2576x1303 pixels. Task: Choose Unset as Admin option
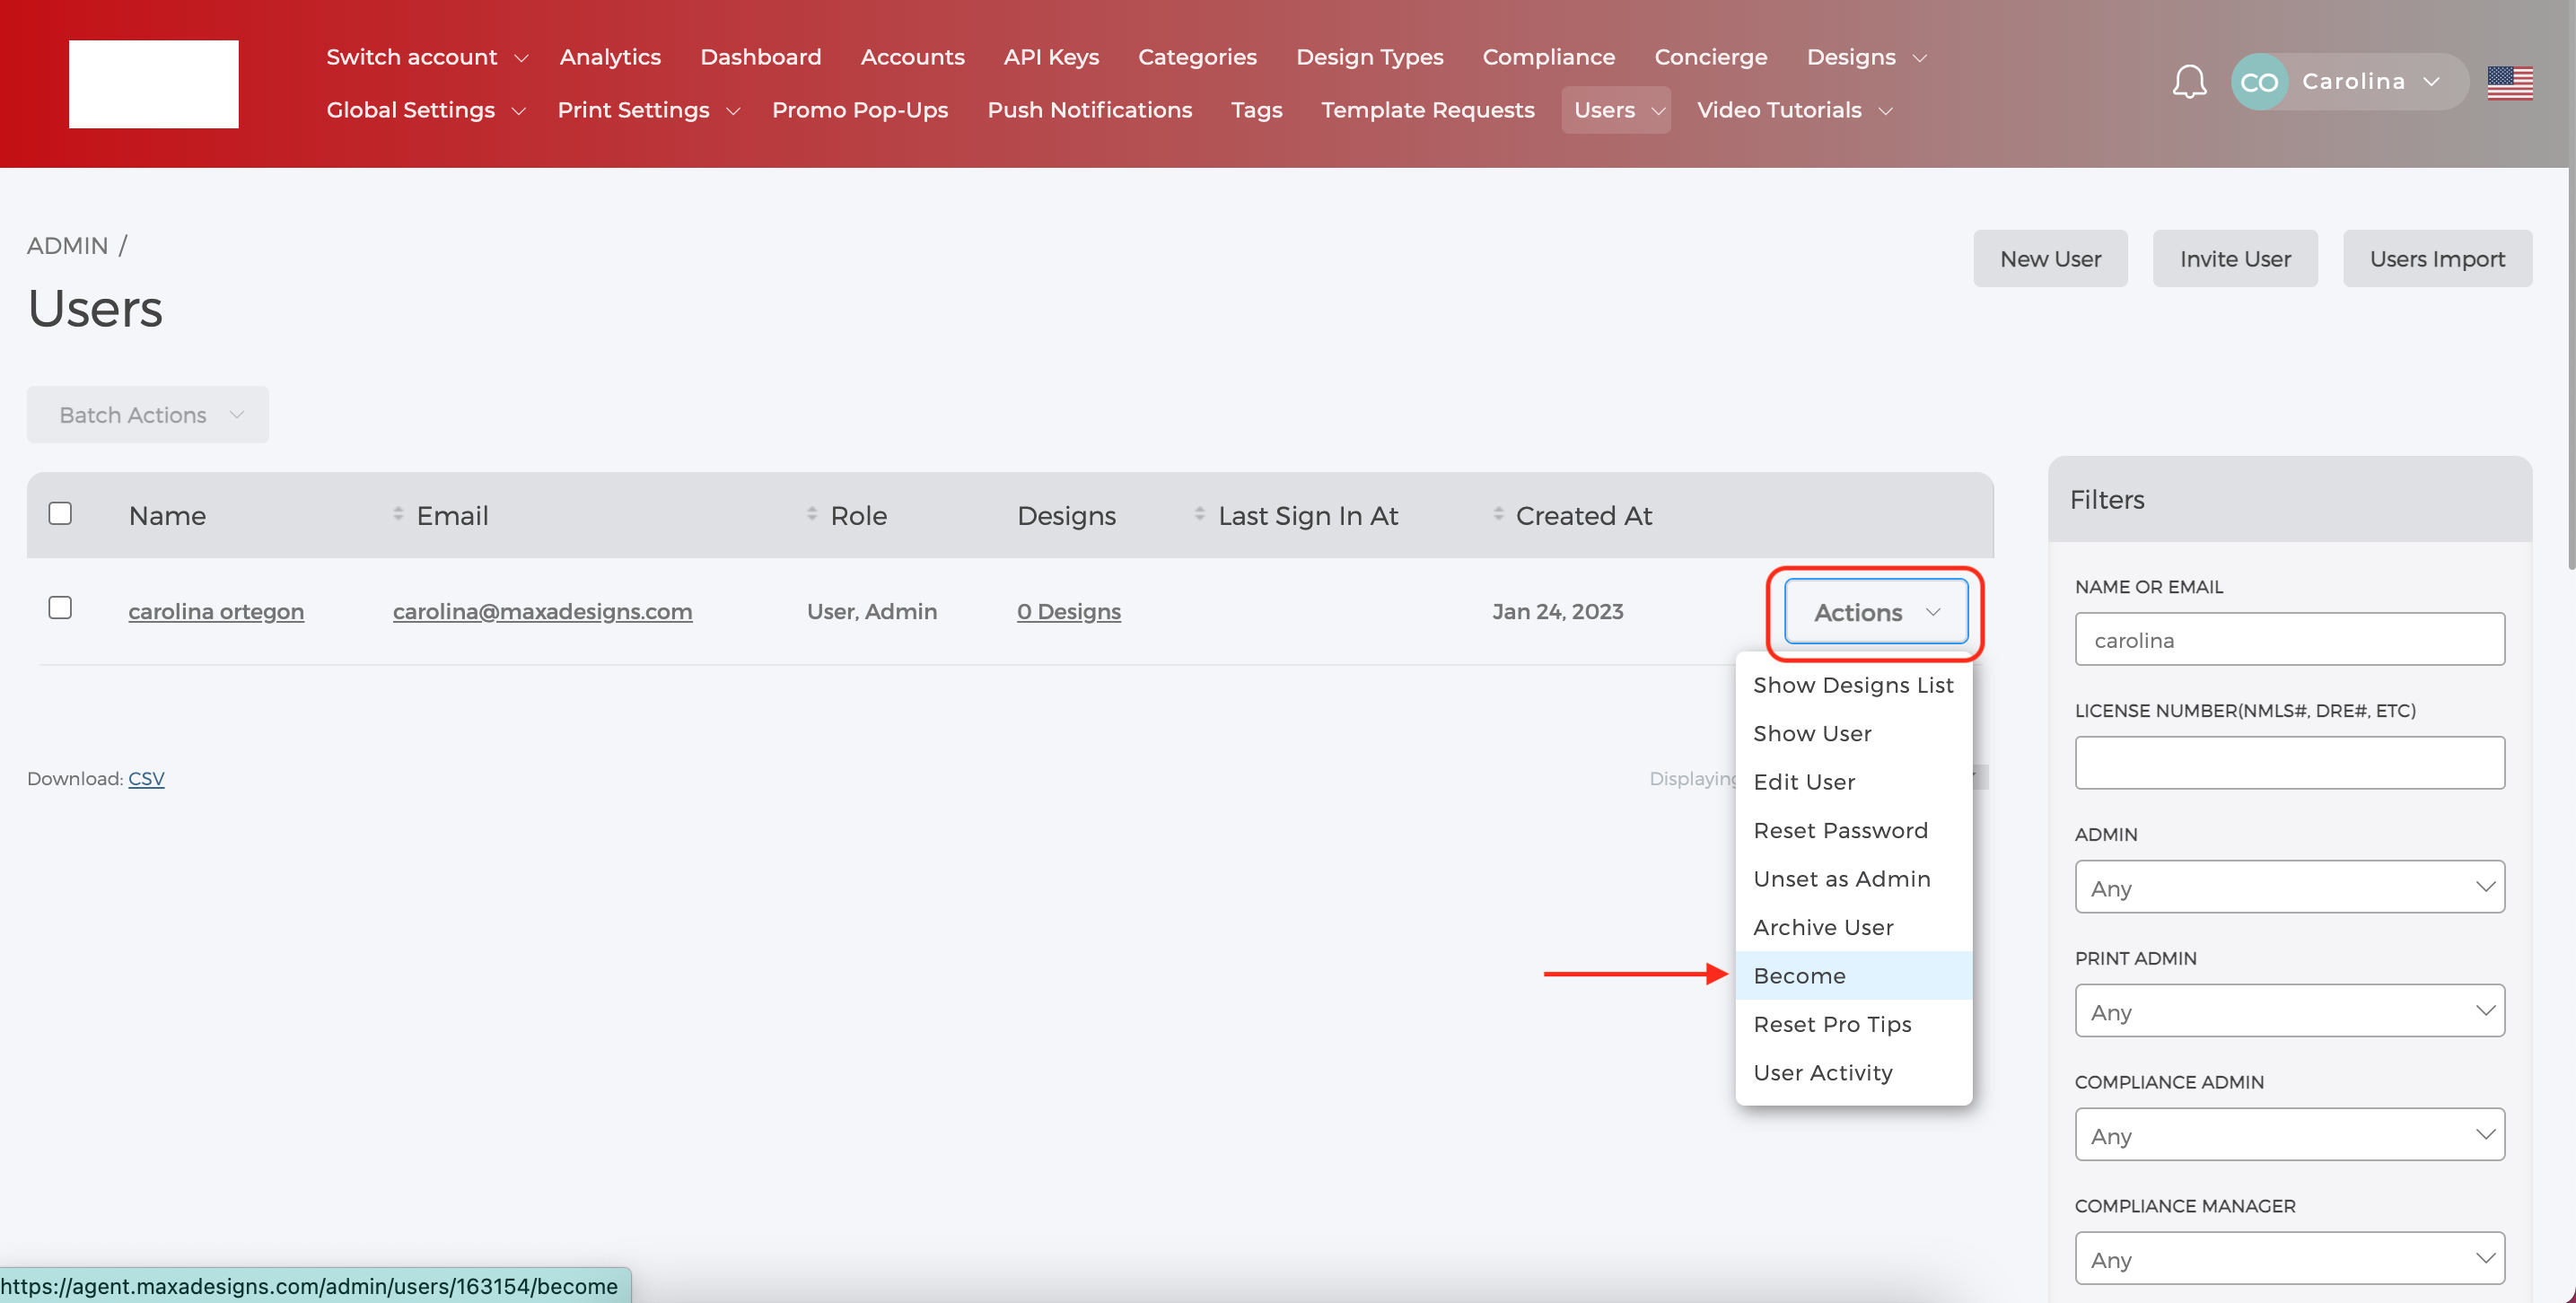pos(1853,879)
